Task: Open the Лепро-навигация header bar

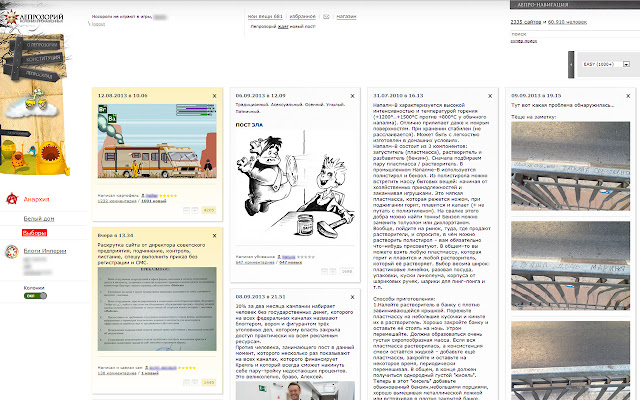Action: pos(575,5)
